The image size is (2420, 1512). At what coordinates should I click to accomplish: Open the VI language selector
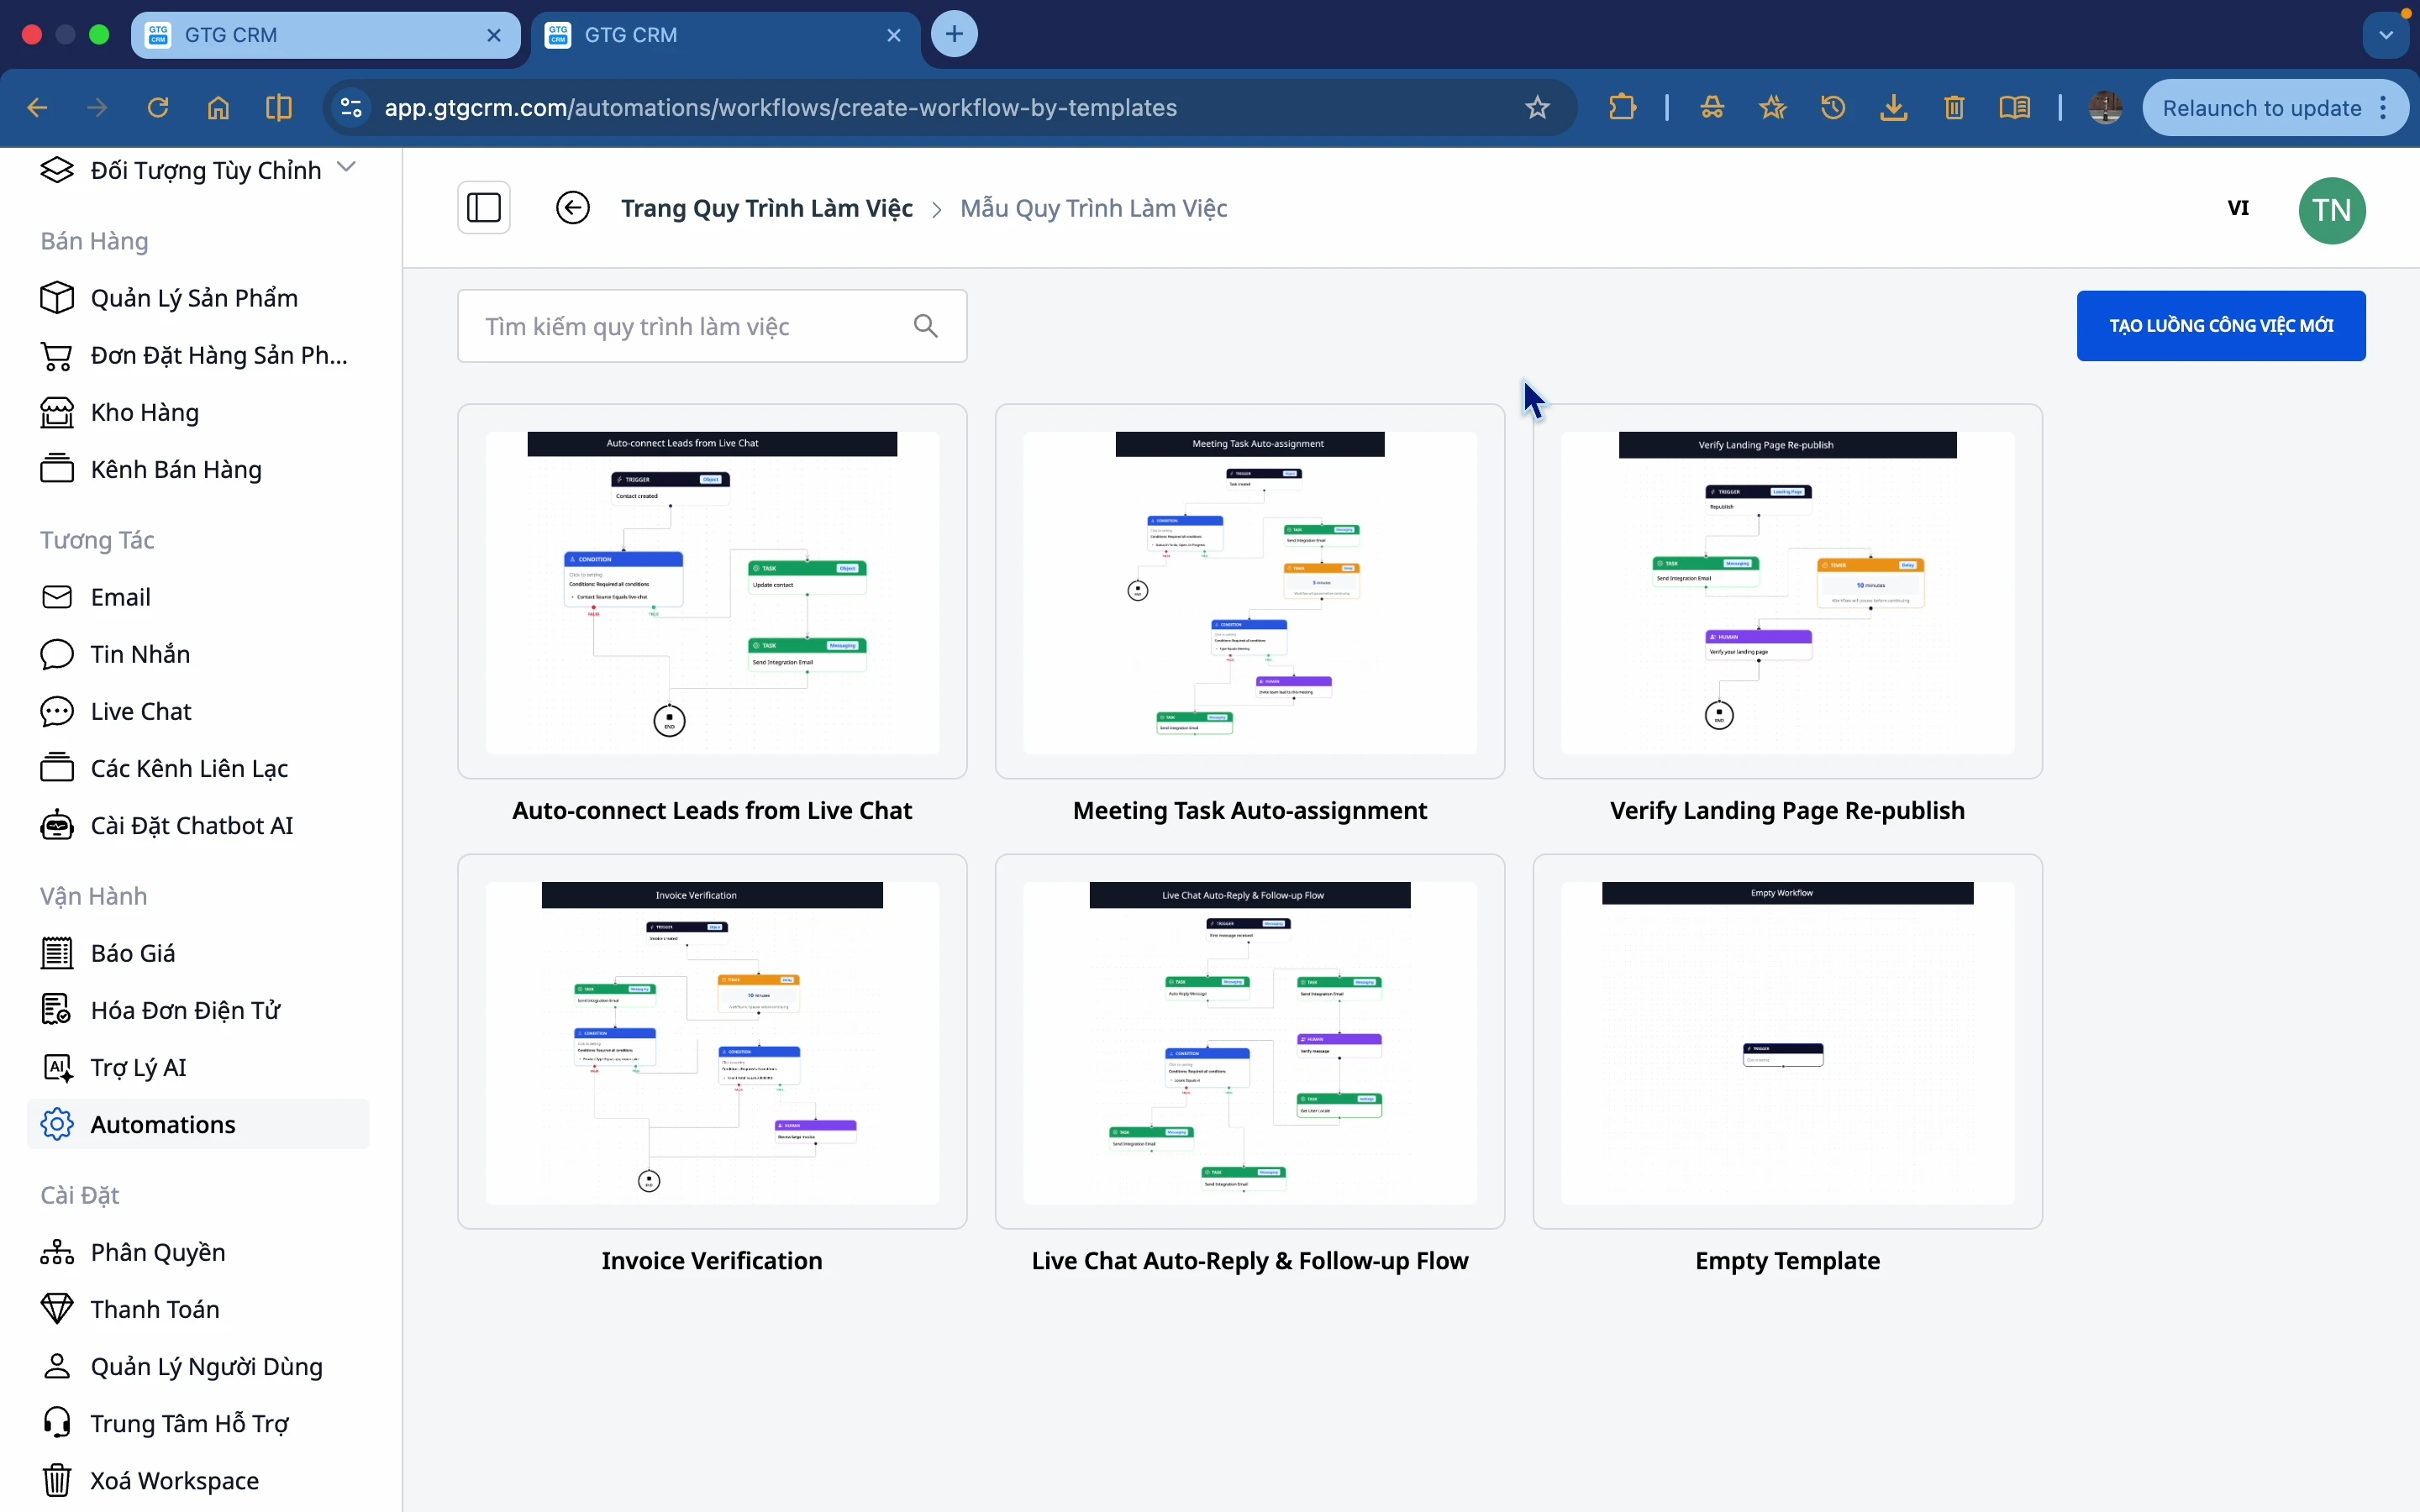pyautogui.click(x=2238, y=208)
